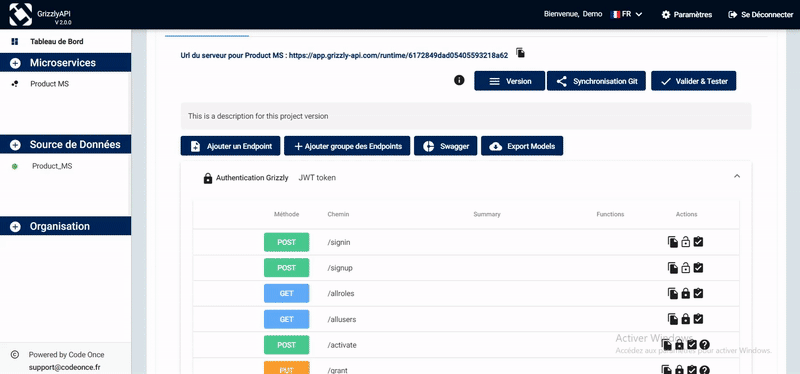This screenshot has width=800, height=374.
Task: Open Tableau de Bord
Action: click(x=57, y=42)
